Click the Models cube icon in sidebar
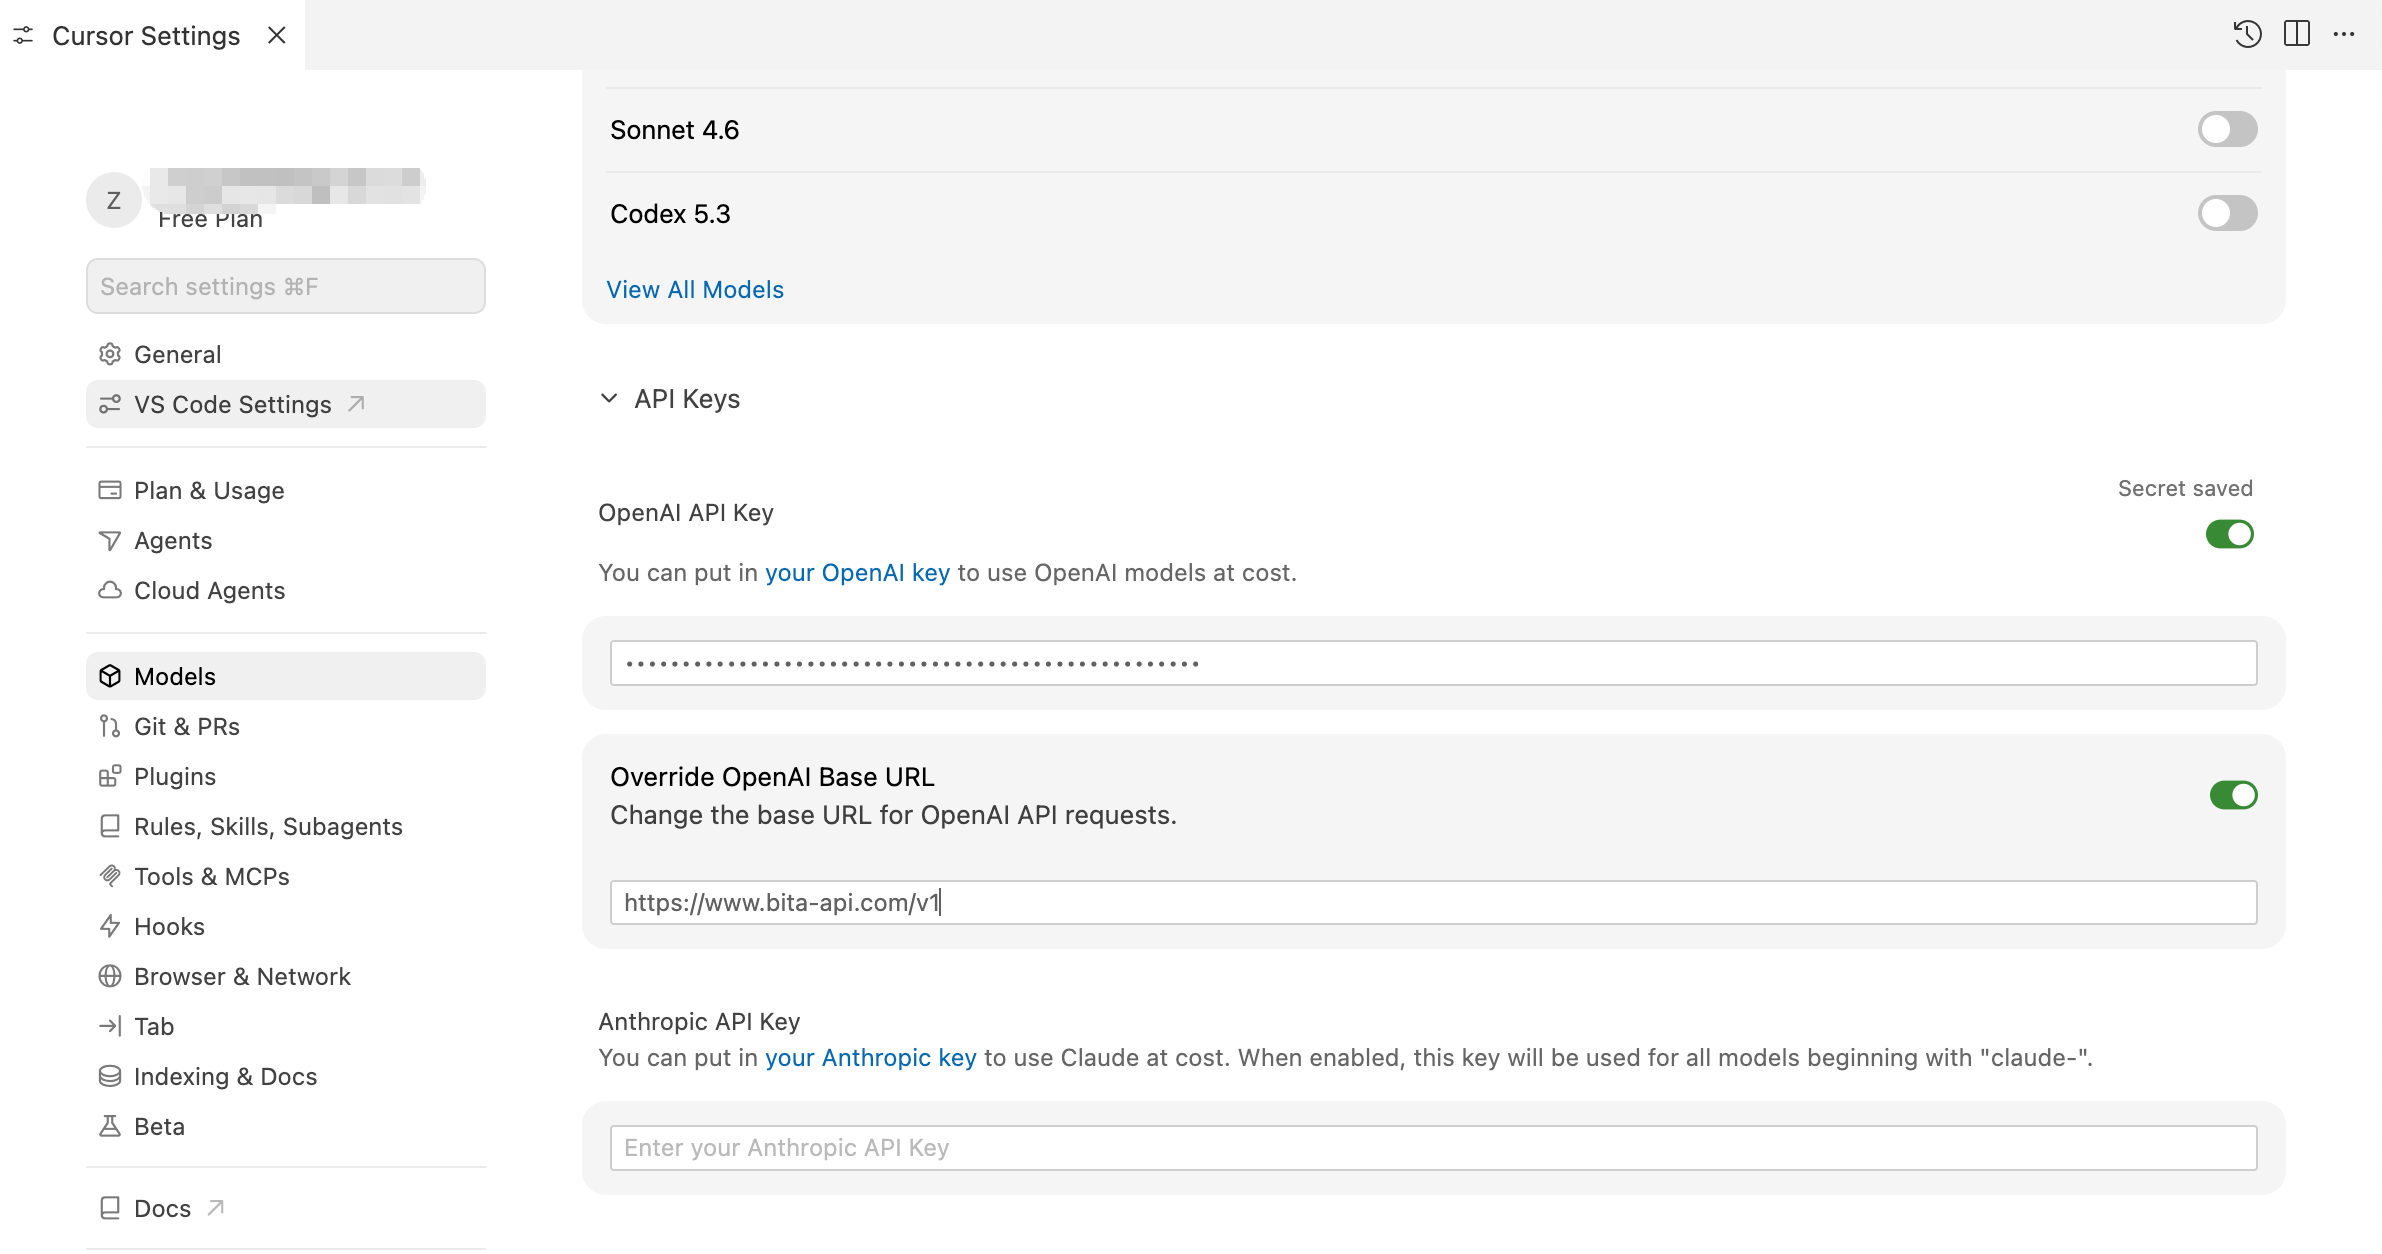The height and width of the screenshot is (1254, 2382). [x=110, y=676]
